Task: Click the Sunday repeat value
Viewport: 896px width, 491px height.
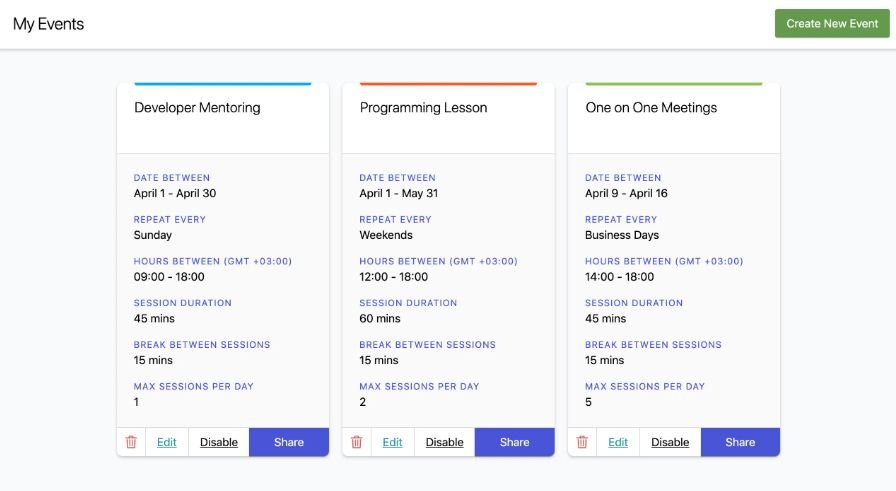Action: coord(153,235)
